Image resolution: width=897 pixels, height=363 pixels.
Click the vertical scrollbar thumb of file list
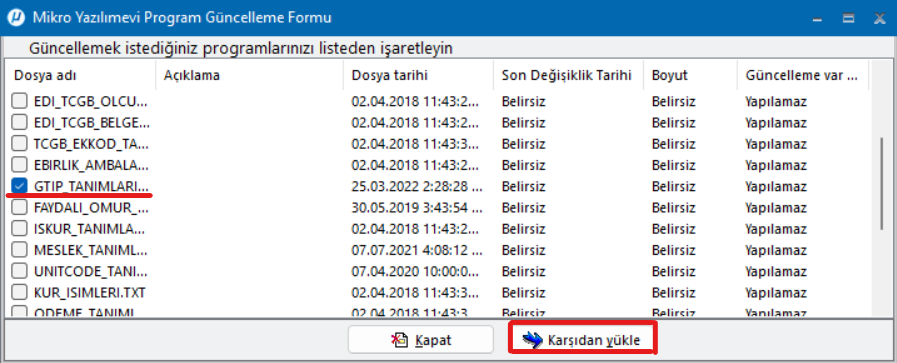pos(881,184)
